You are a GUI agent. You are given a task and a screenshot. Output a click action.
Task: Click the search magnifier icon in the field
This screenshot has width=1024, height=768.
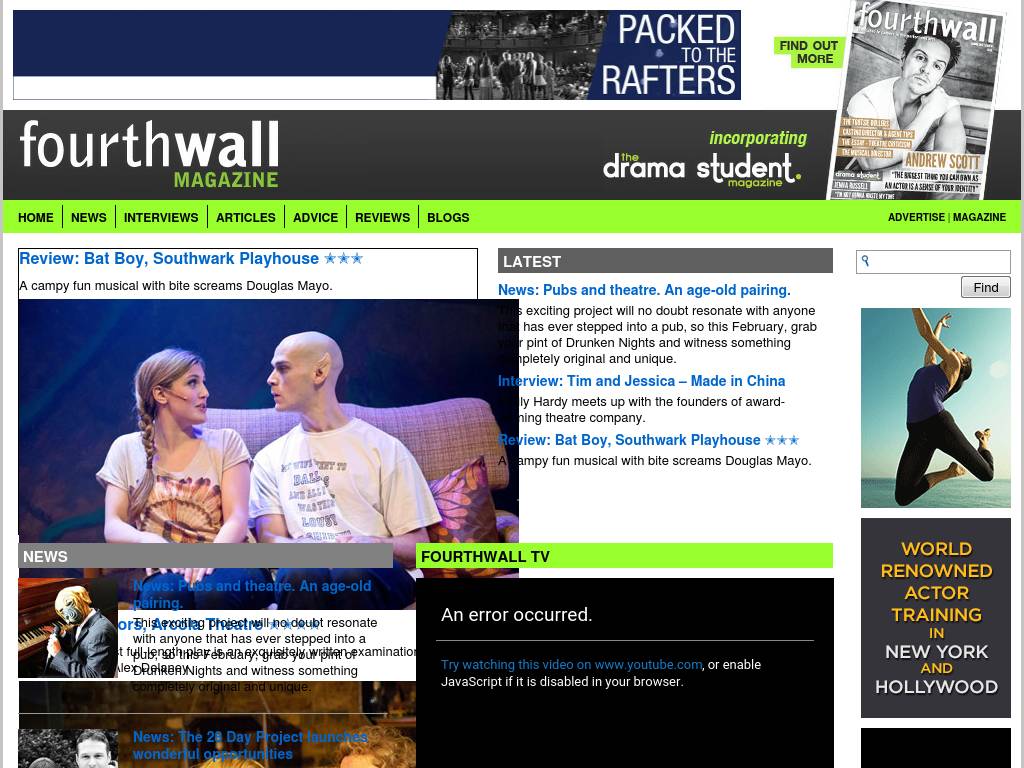pyautogui.click(x=865, y=261)
